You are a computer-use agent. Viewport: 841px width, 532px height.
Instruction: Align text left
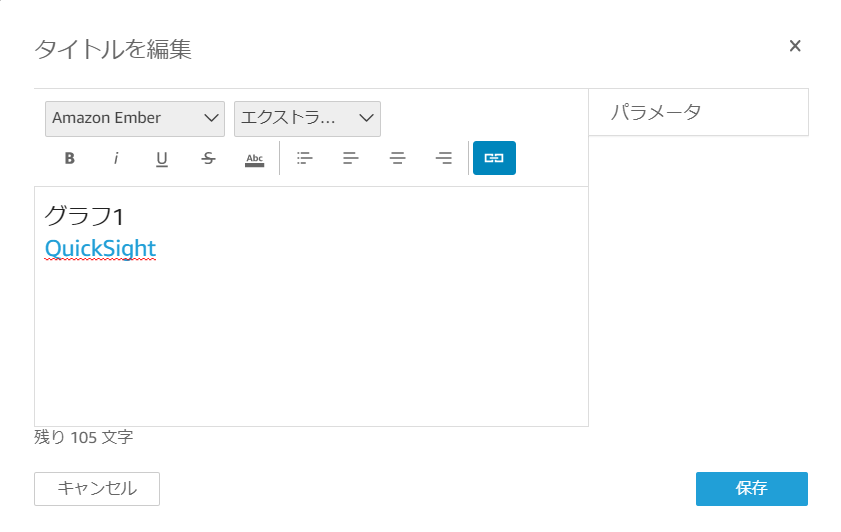coord(351,158)
